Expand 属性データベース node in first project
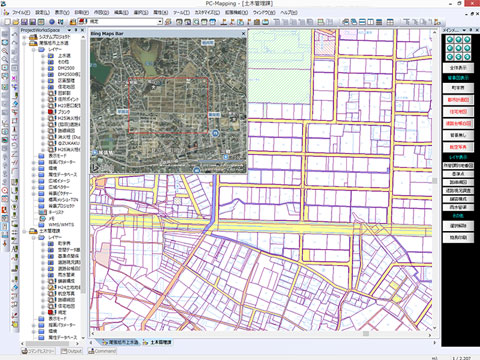The height and width of the screenshot is (360, 480). tap(33, 175)
